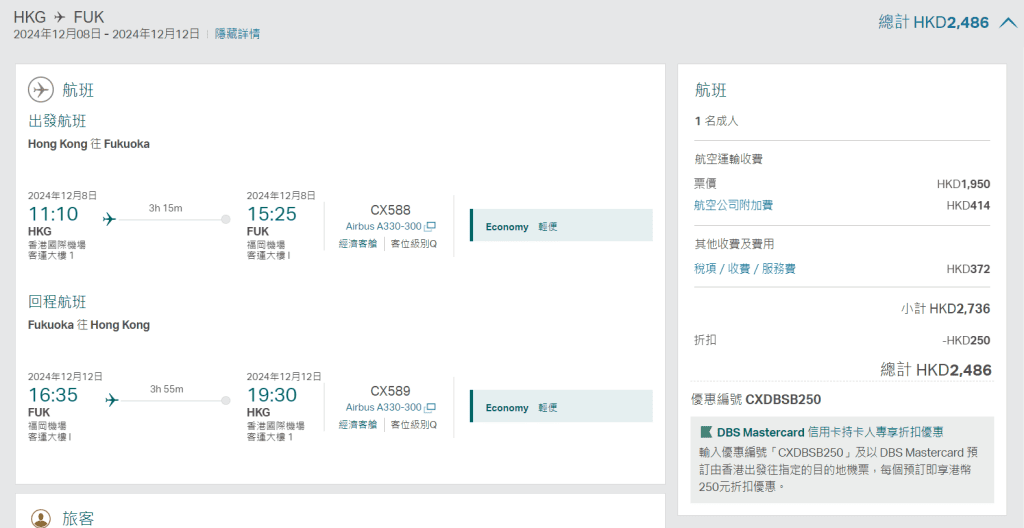Viewport: 1024px width, 528px height.
Task: Open the aircraft popup icon under CX588
Action: 431,227
